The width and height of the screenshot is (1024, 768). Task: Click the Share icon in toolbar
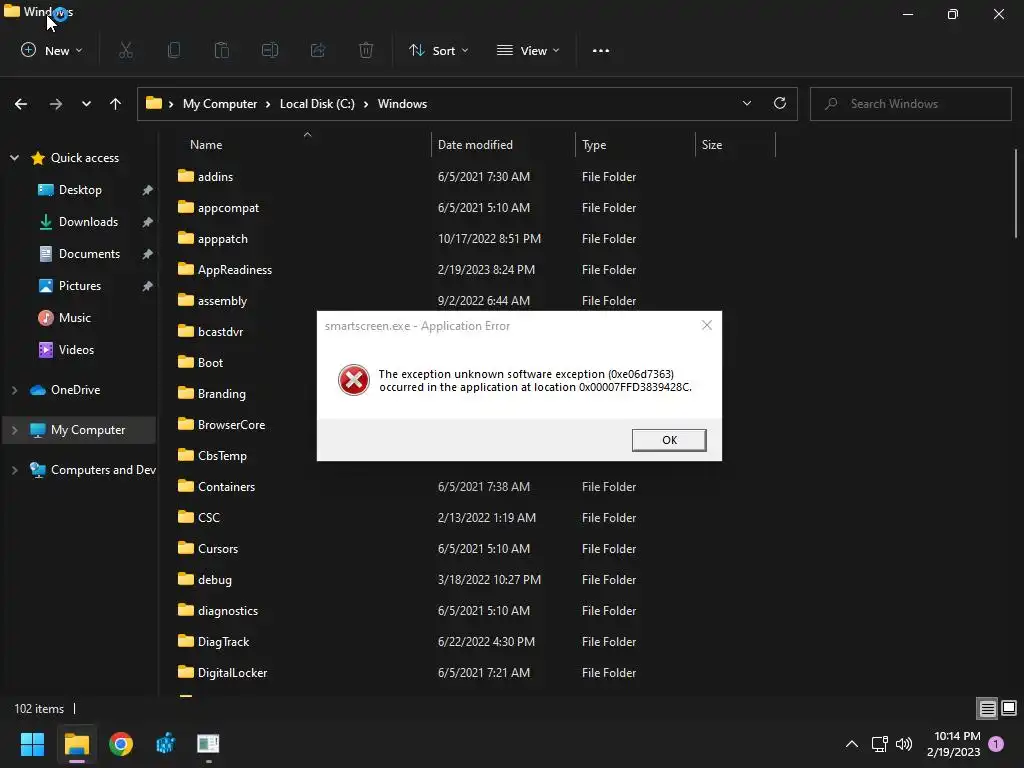point(318,50)
